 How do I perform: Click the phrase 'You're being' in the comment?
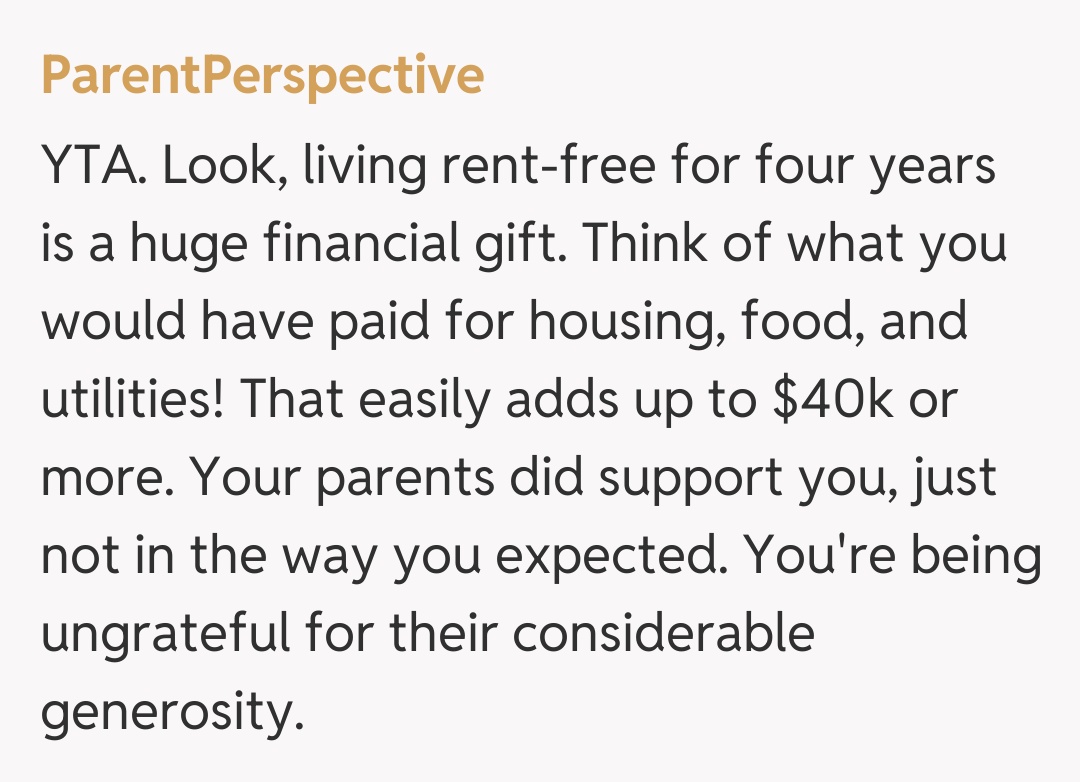[894, 557]
